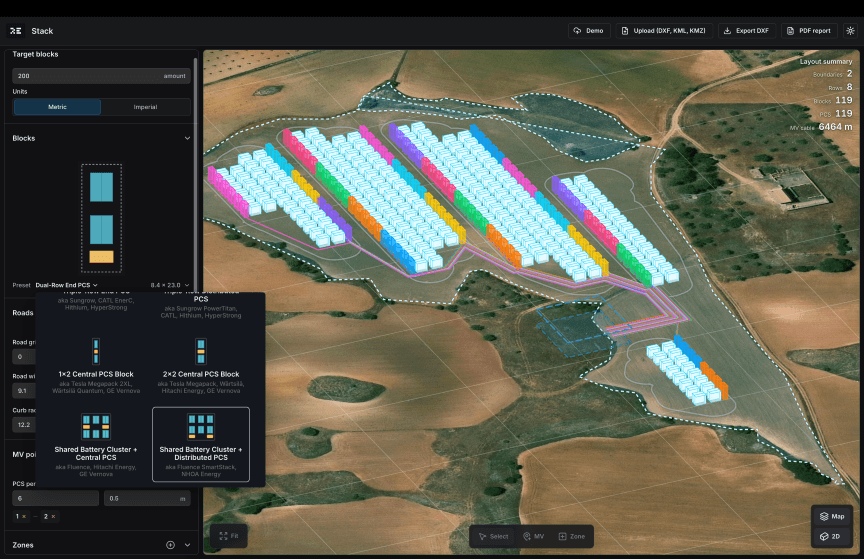Viewport: 864px width, 559px height.
Task: Click the Target blocks amount field
Action: pyautogui.click(x=101, y=76)
